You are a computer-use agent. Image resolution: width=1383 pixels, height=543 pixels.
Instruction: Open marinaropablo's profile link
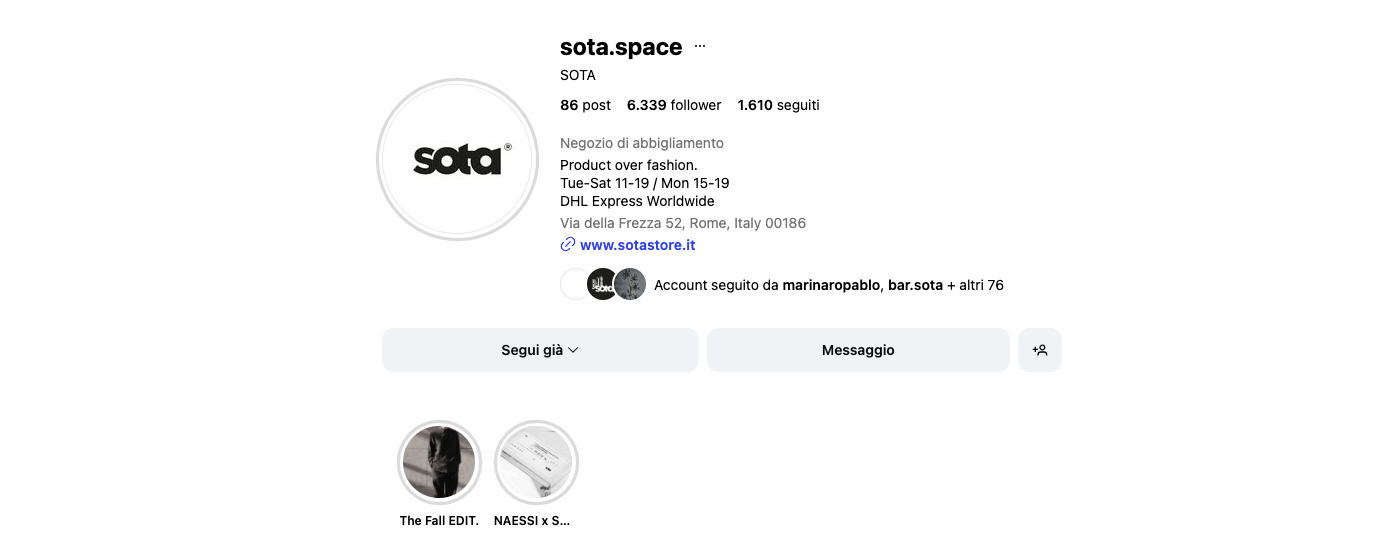coord(831,285)
